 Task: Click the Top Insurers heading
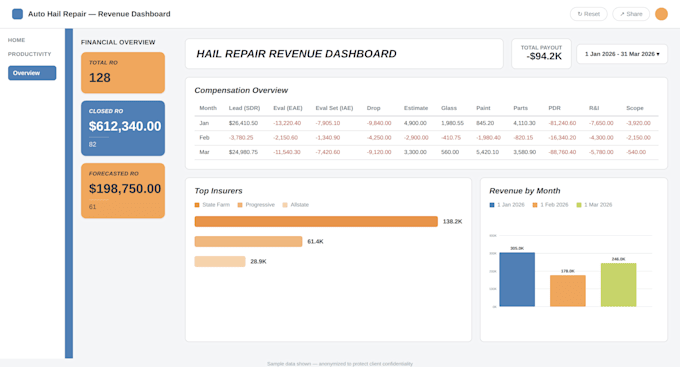(x=218, y=191)
